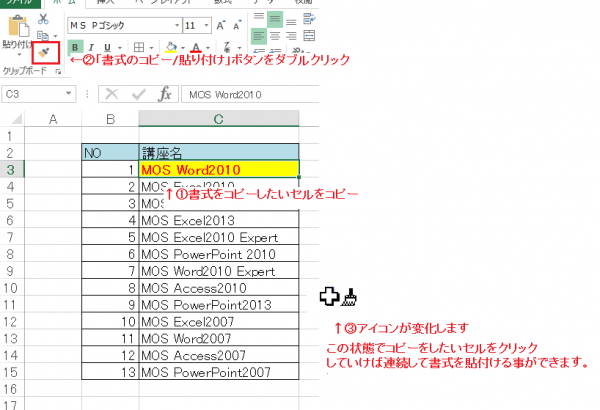Click the Insert Function fx icon
Screen dimensions: 600x410
(x=165, y=94)
